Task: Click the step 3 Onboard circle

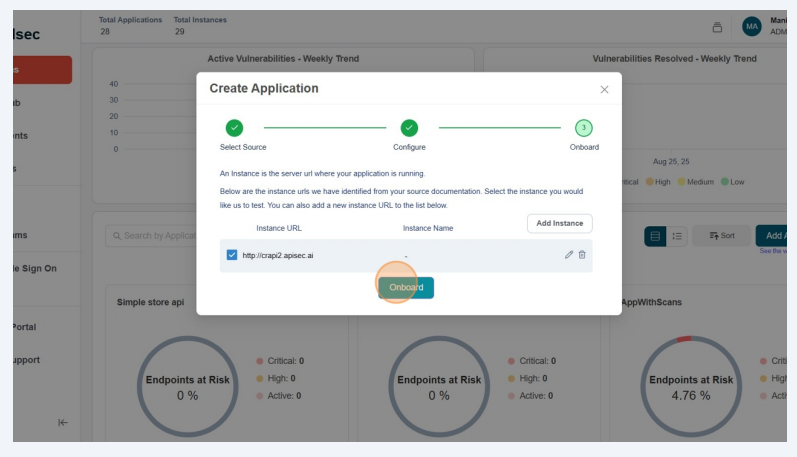Action: 584,128
